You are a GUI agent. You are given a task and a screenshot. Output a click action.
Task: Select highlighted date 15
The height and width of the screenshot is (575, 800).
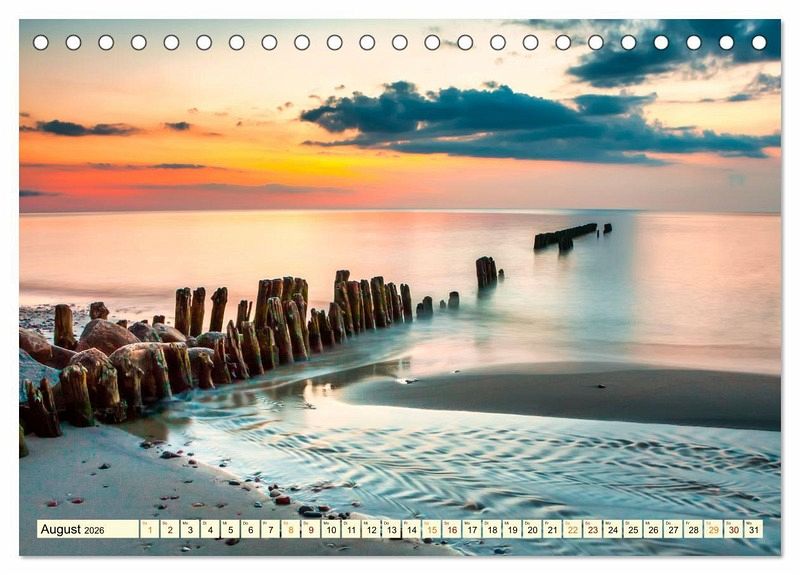(x=432, y=529)
